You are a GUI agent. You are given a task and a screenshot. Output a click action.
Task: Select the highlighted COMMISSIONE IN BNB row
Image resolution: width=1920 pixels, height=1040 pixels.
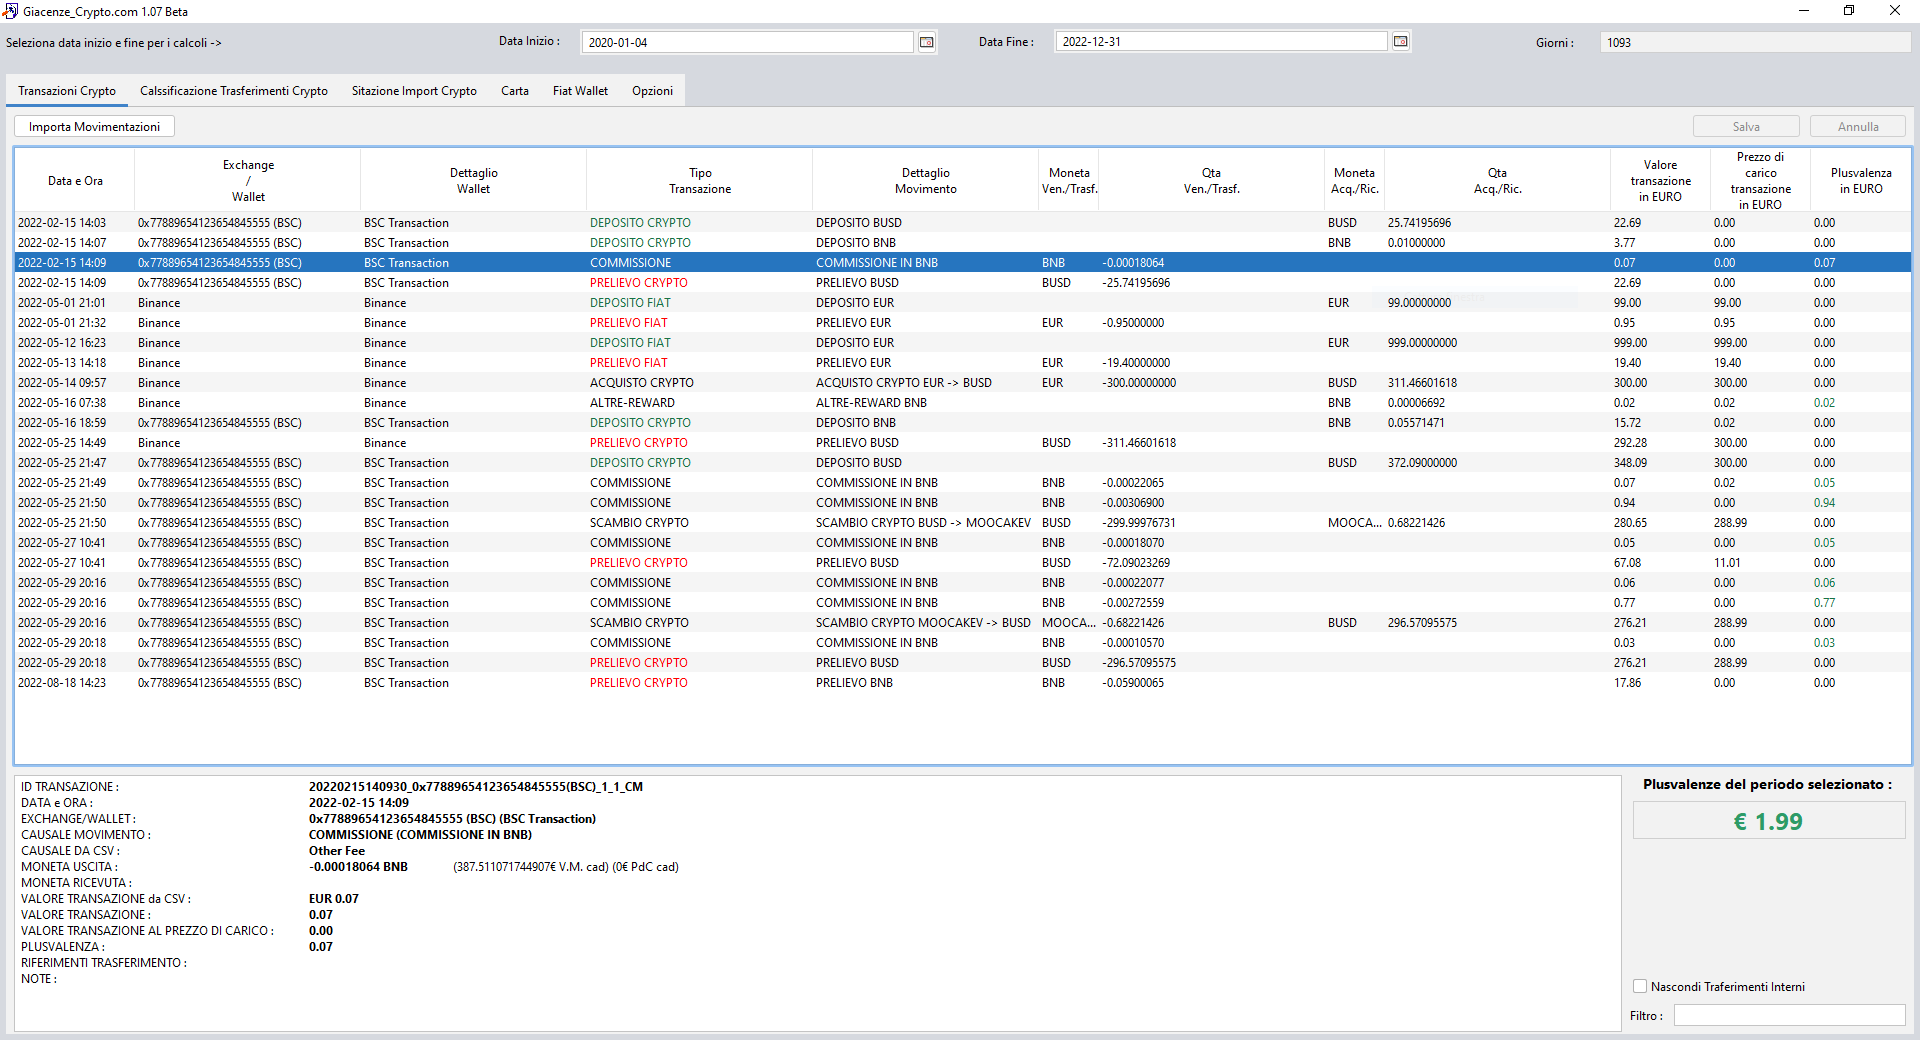(700, 262)
